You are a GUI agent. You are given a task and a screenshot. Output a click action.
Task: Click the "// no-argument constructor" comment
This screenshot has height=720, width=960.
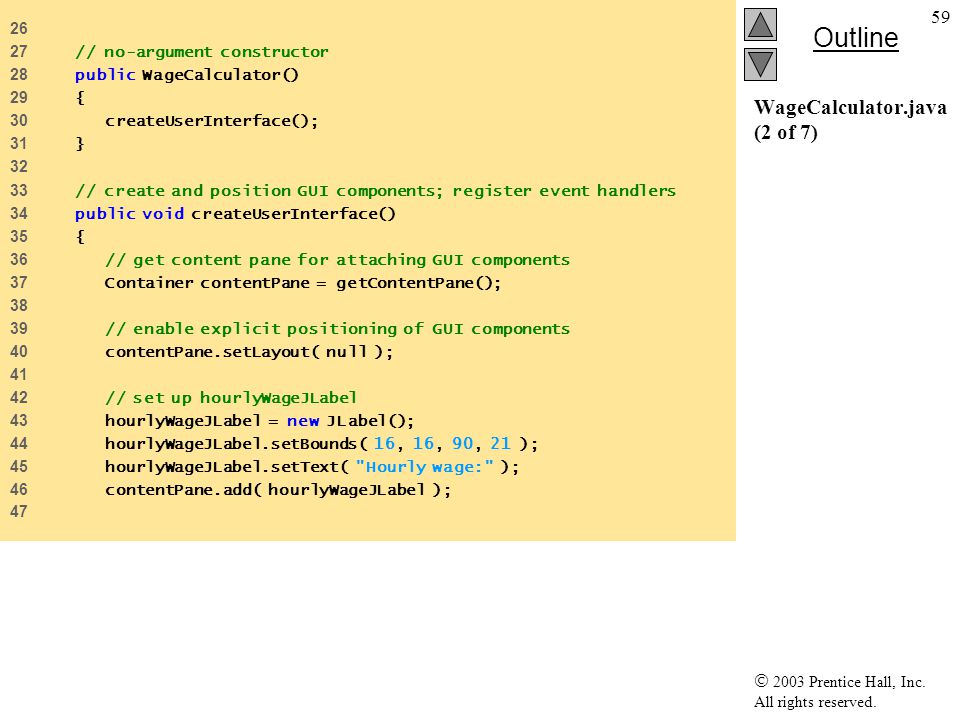pos(201,52)
